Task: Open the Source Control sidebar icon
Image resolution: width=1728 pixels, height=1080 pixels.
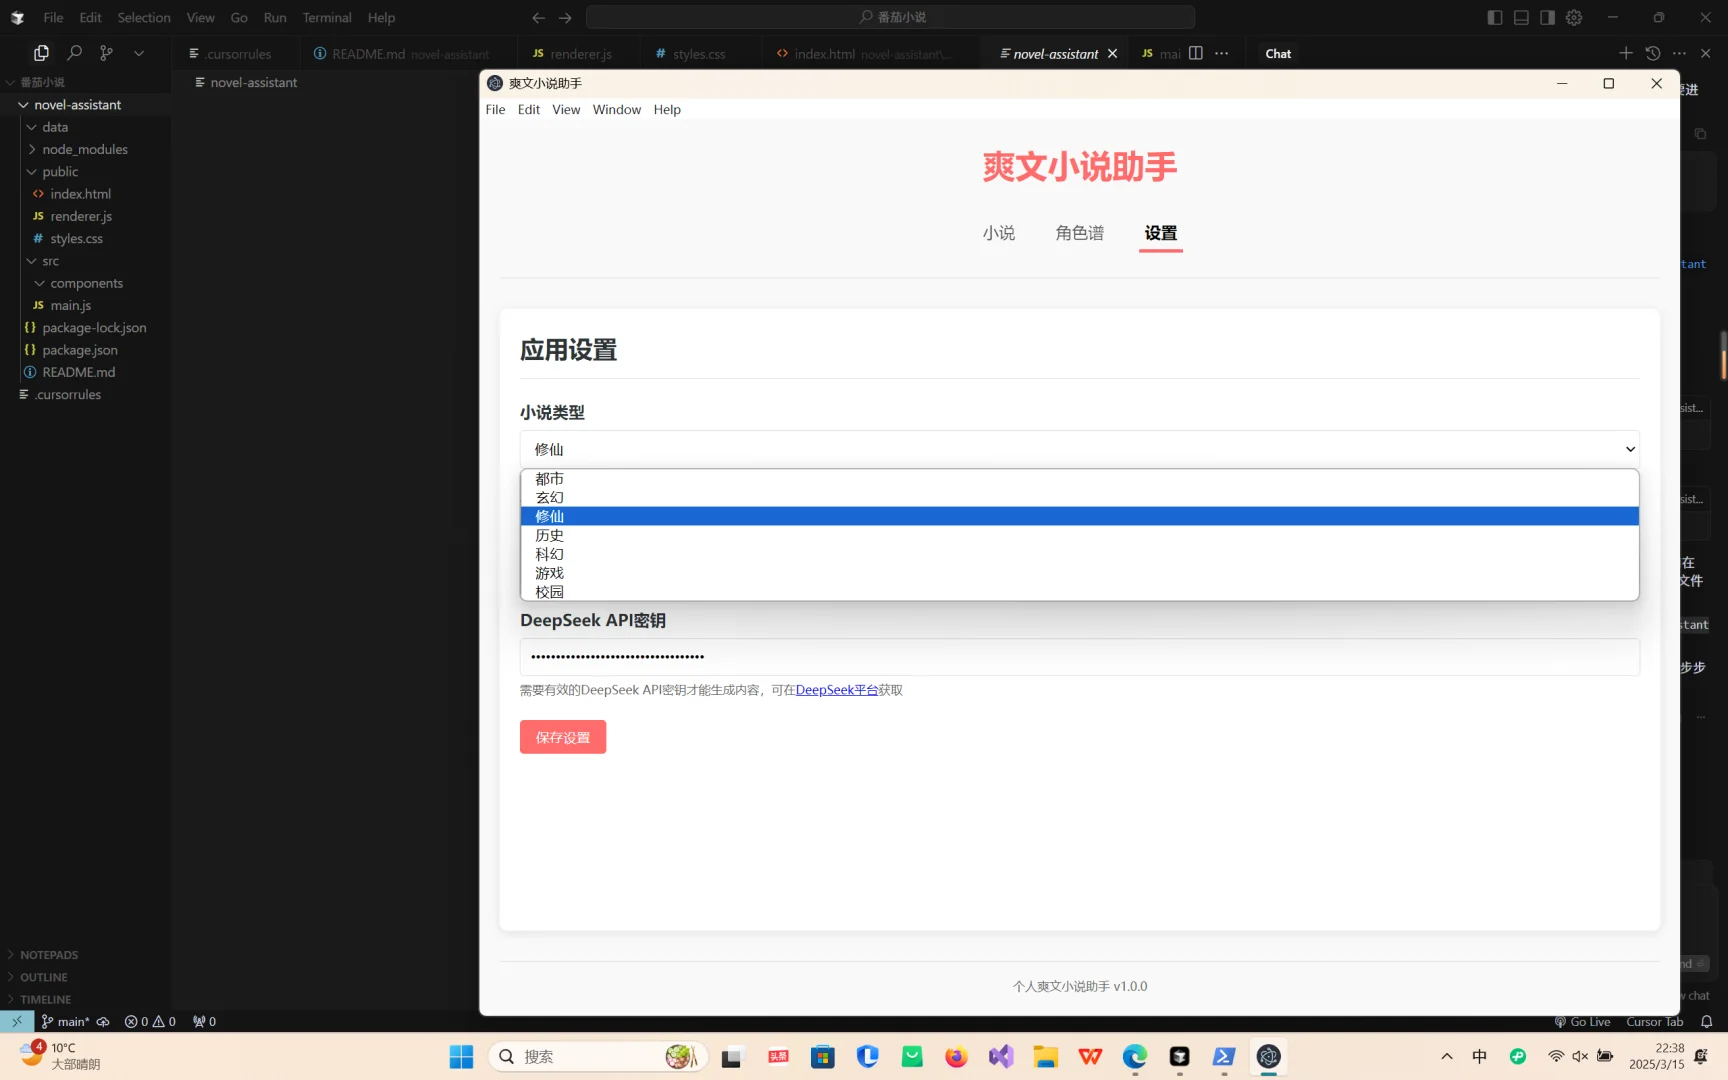Action: [106, 52]
